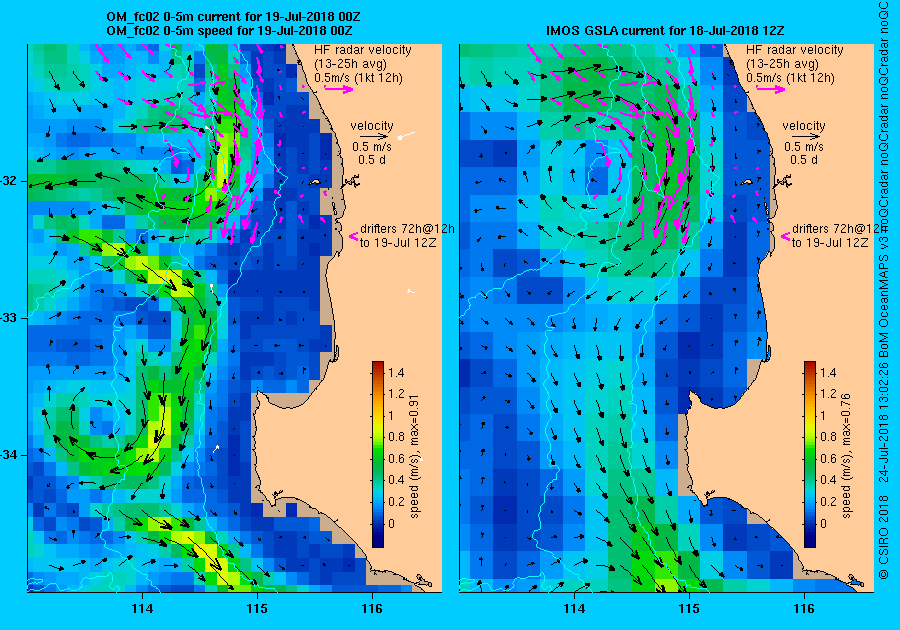Click magenta drifter marker in right map legend
Viewport: 900px width, 630px height.
point(786,236)
